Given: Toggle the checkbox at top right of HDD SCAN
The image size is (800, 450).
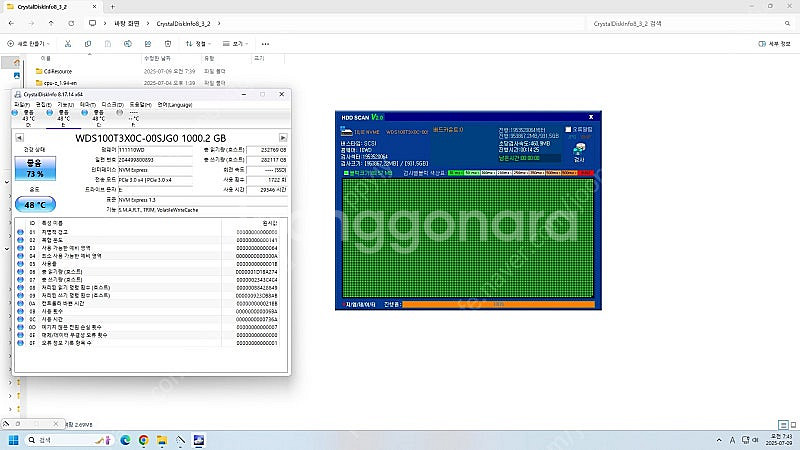Looking at the screenshot, I should (x=568, y=130).
